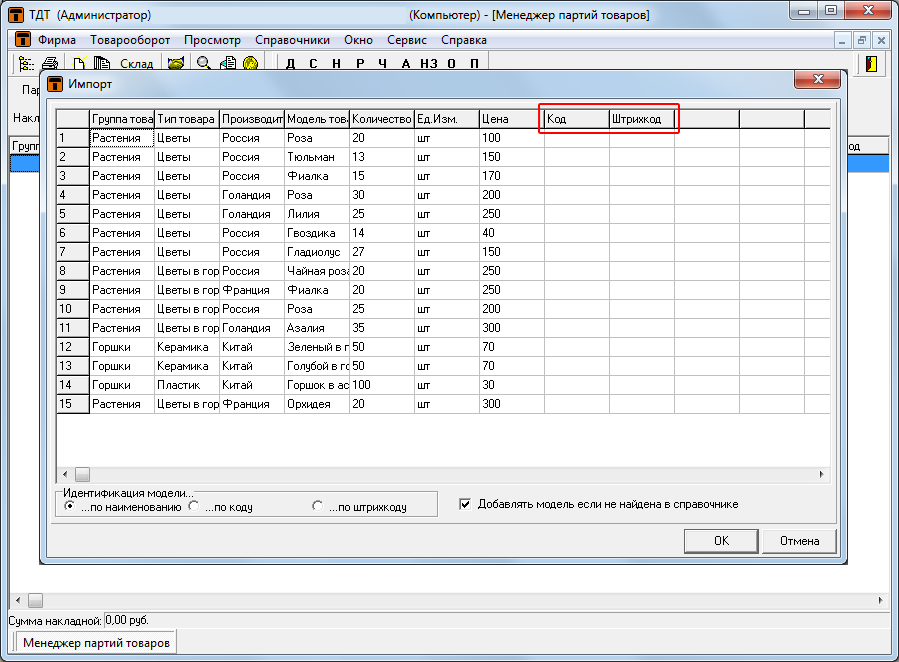Screen dimensions: 899x662
Task: Click the orange application icon in the menu bar
Action: tap(23, 40)
